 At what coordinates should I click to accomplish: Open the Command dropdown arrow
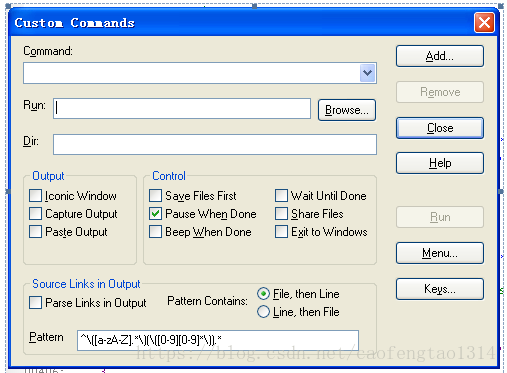[368, 73]
